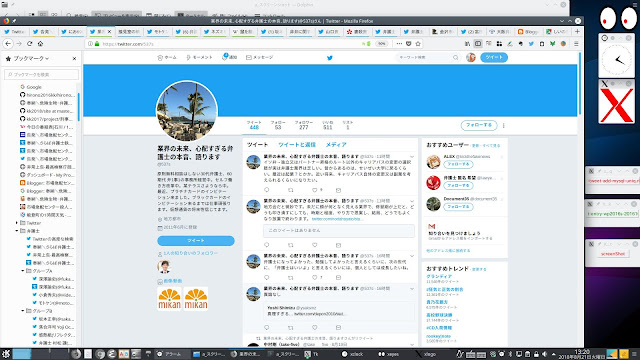The width and height of the screenshot is (640, 360).
Task: Go back with Firefox's back arrow
Action: point(8,44)
